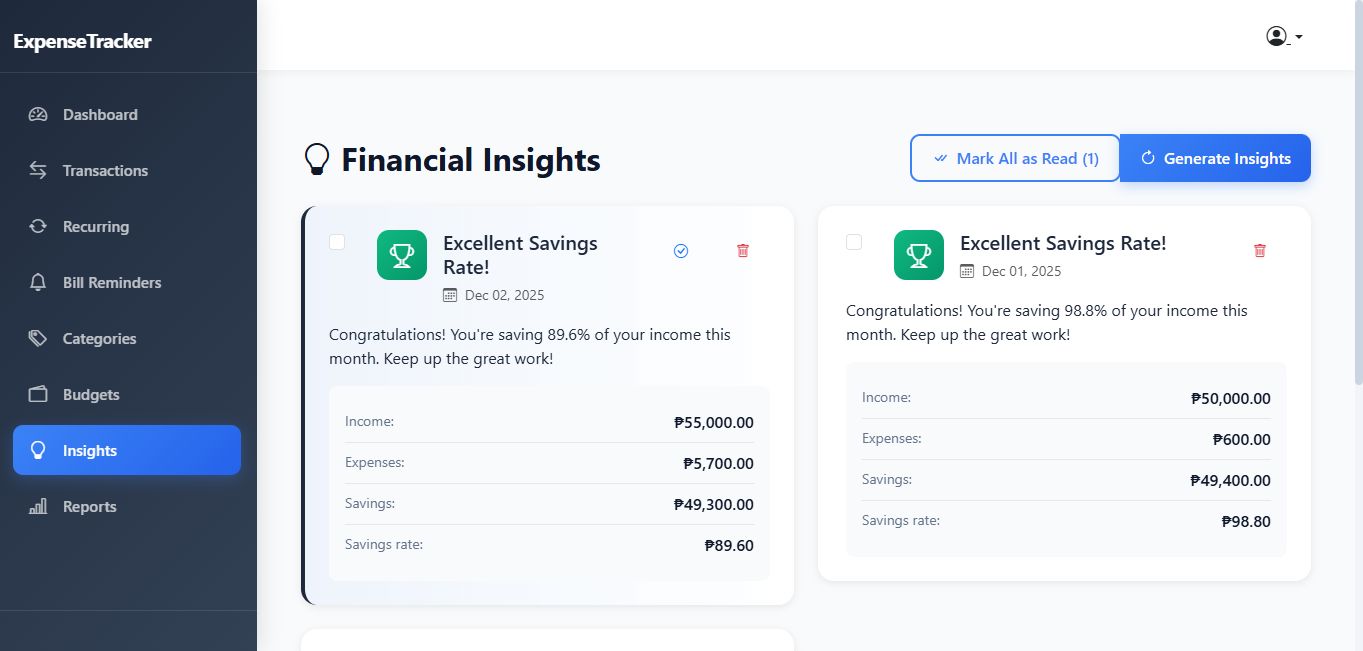This screenshot has height=651, width=1363.
Task: Click the Generate Insights button
Action: [x=1215, y=158]
